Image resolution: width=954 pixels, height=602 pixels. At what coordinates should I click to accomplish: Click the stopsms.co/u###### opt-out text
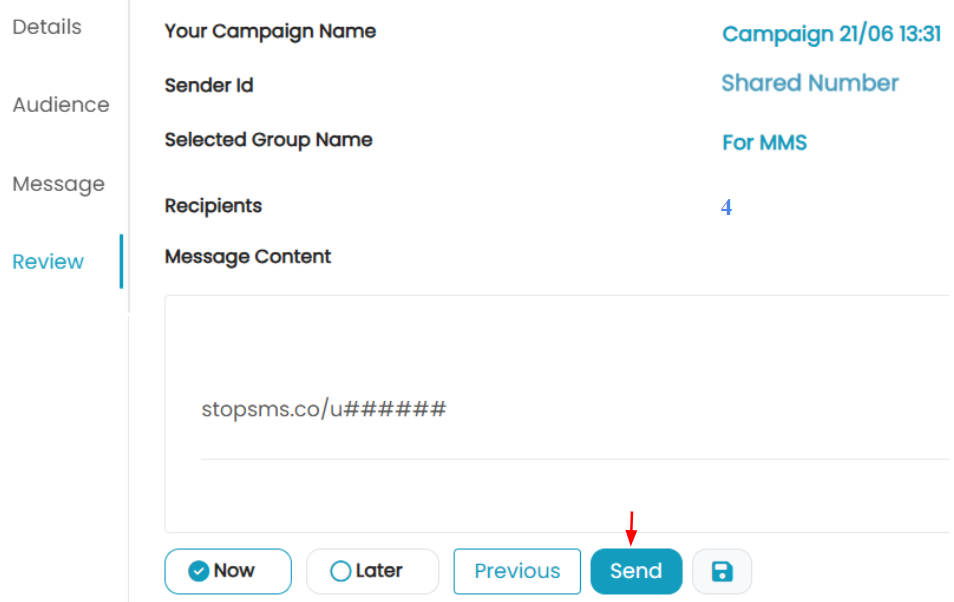324,408
